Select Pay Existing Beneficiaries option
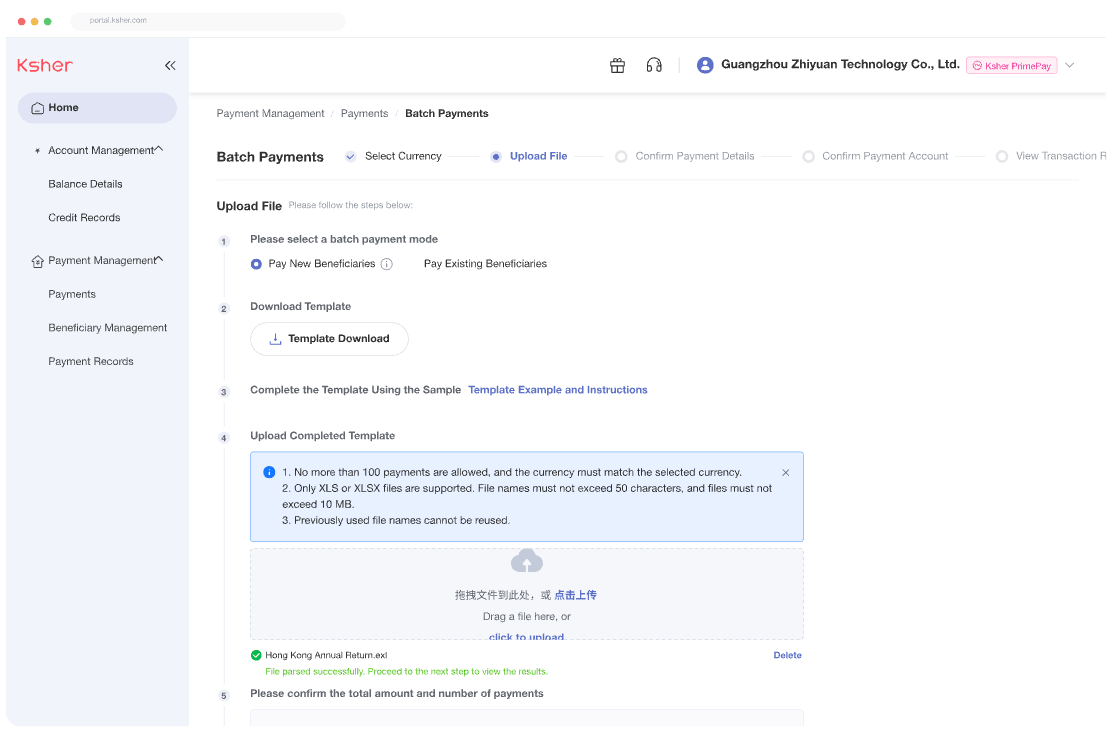 485,264
